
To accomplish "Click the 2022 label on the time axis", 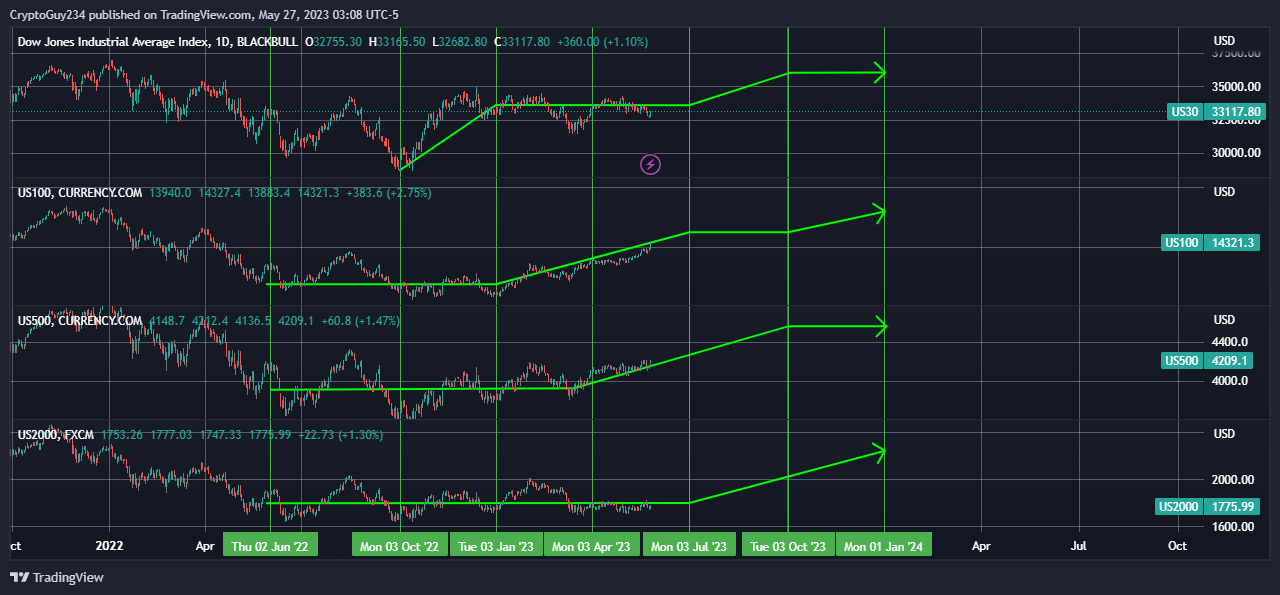I will (x=109, y=546).
